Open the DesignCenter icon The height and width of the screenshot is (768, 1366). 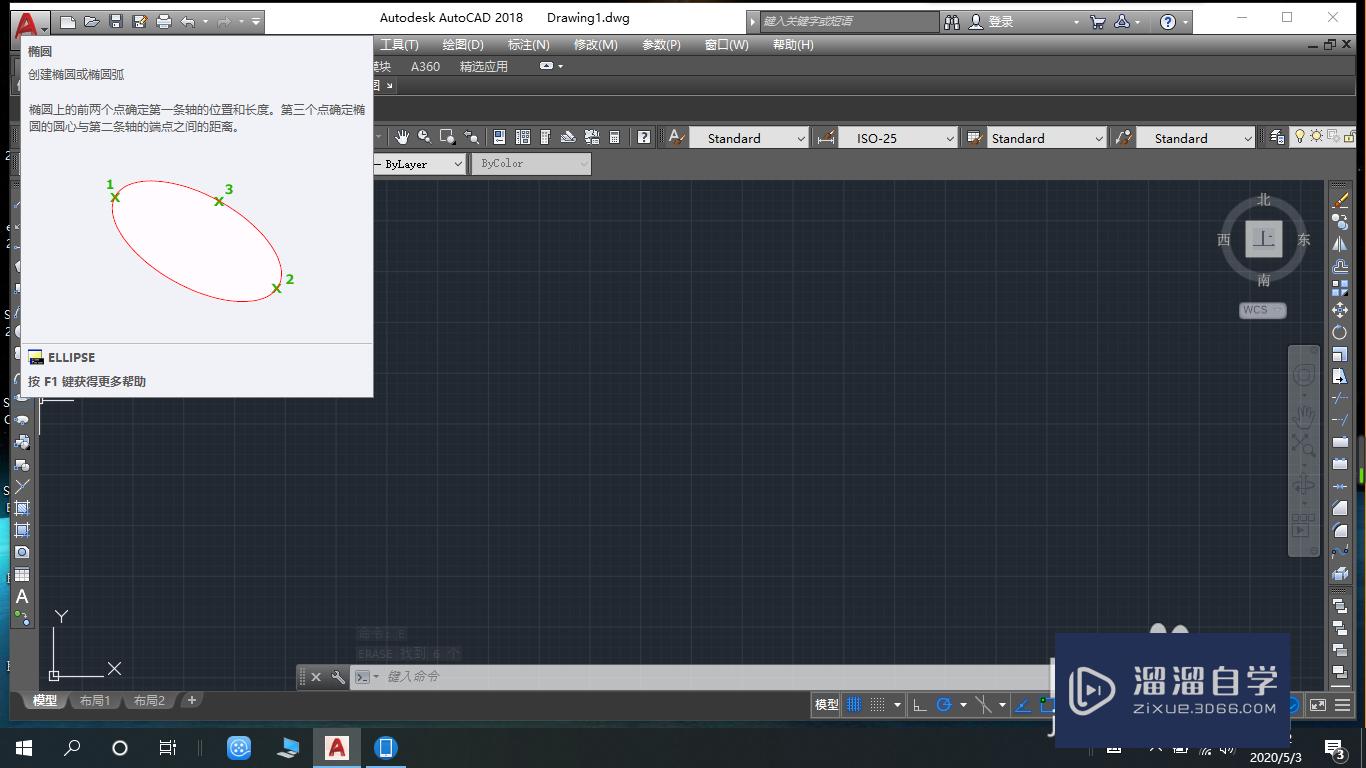click(x=522, y=137)
